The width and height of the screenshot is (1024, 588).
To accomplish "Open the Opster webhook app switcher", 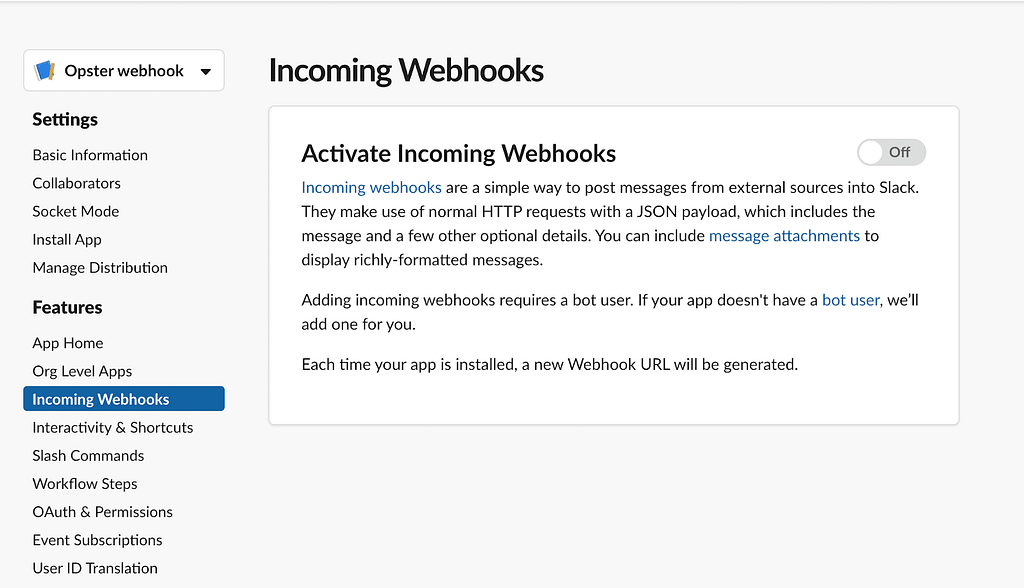I will (124, 71).
